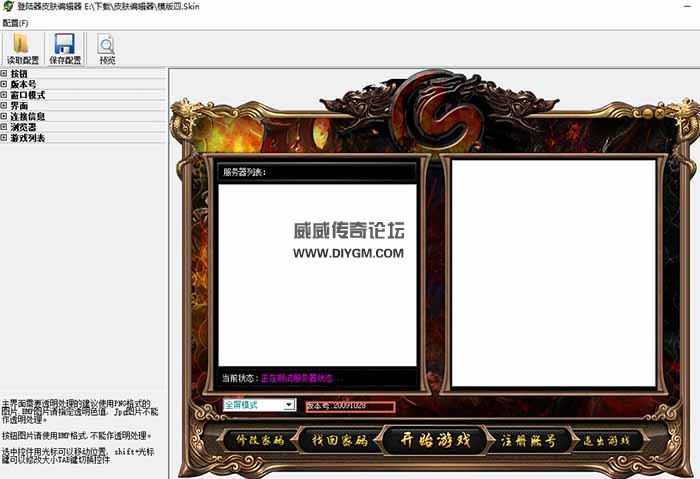Select the white server list box
700x479 pixels.
(317, 275)
